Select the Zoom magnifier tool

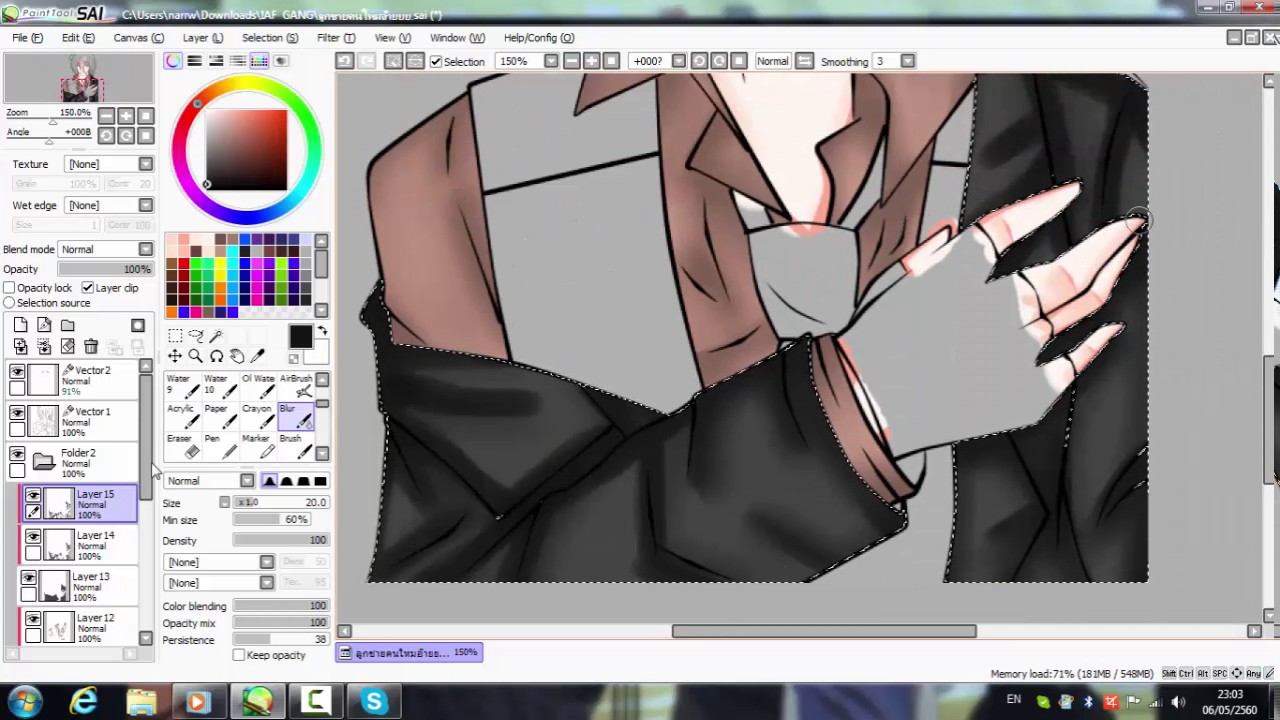tap(196, 356)
